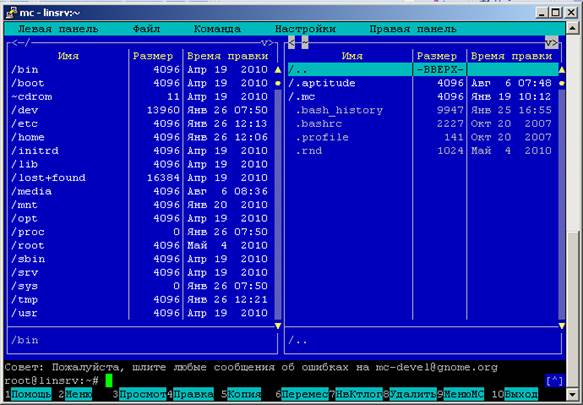This screenshot has width=583, height=405.
Task: Click the right panel yellow scroll-up arrow
Action: pos(562,70)
